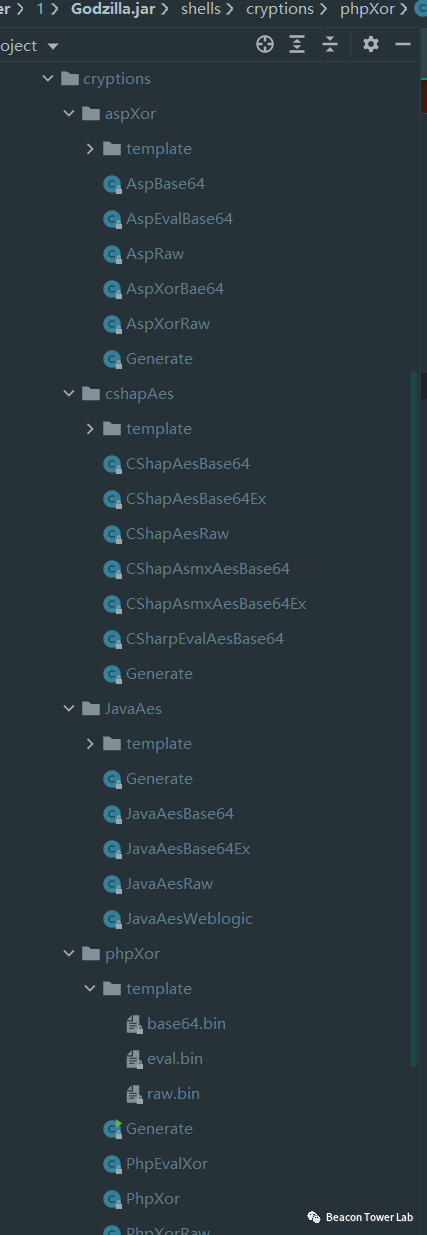Open the project view settings gear

coord(371,44)
